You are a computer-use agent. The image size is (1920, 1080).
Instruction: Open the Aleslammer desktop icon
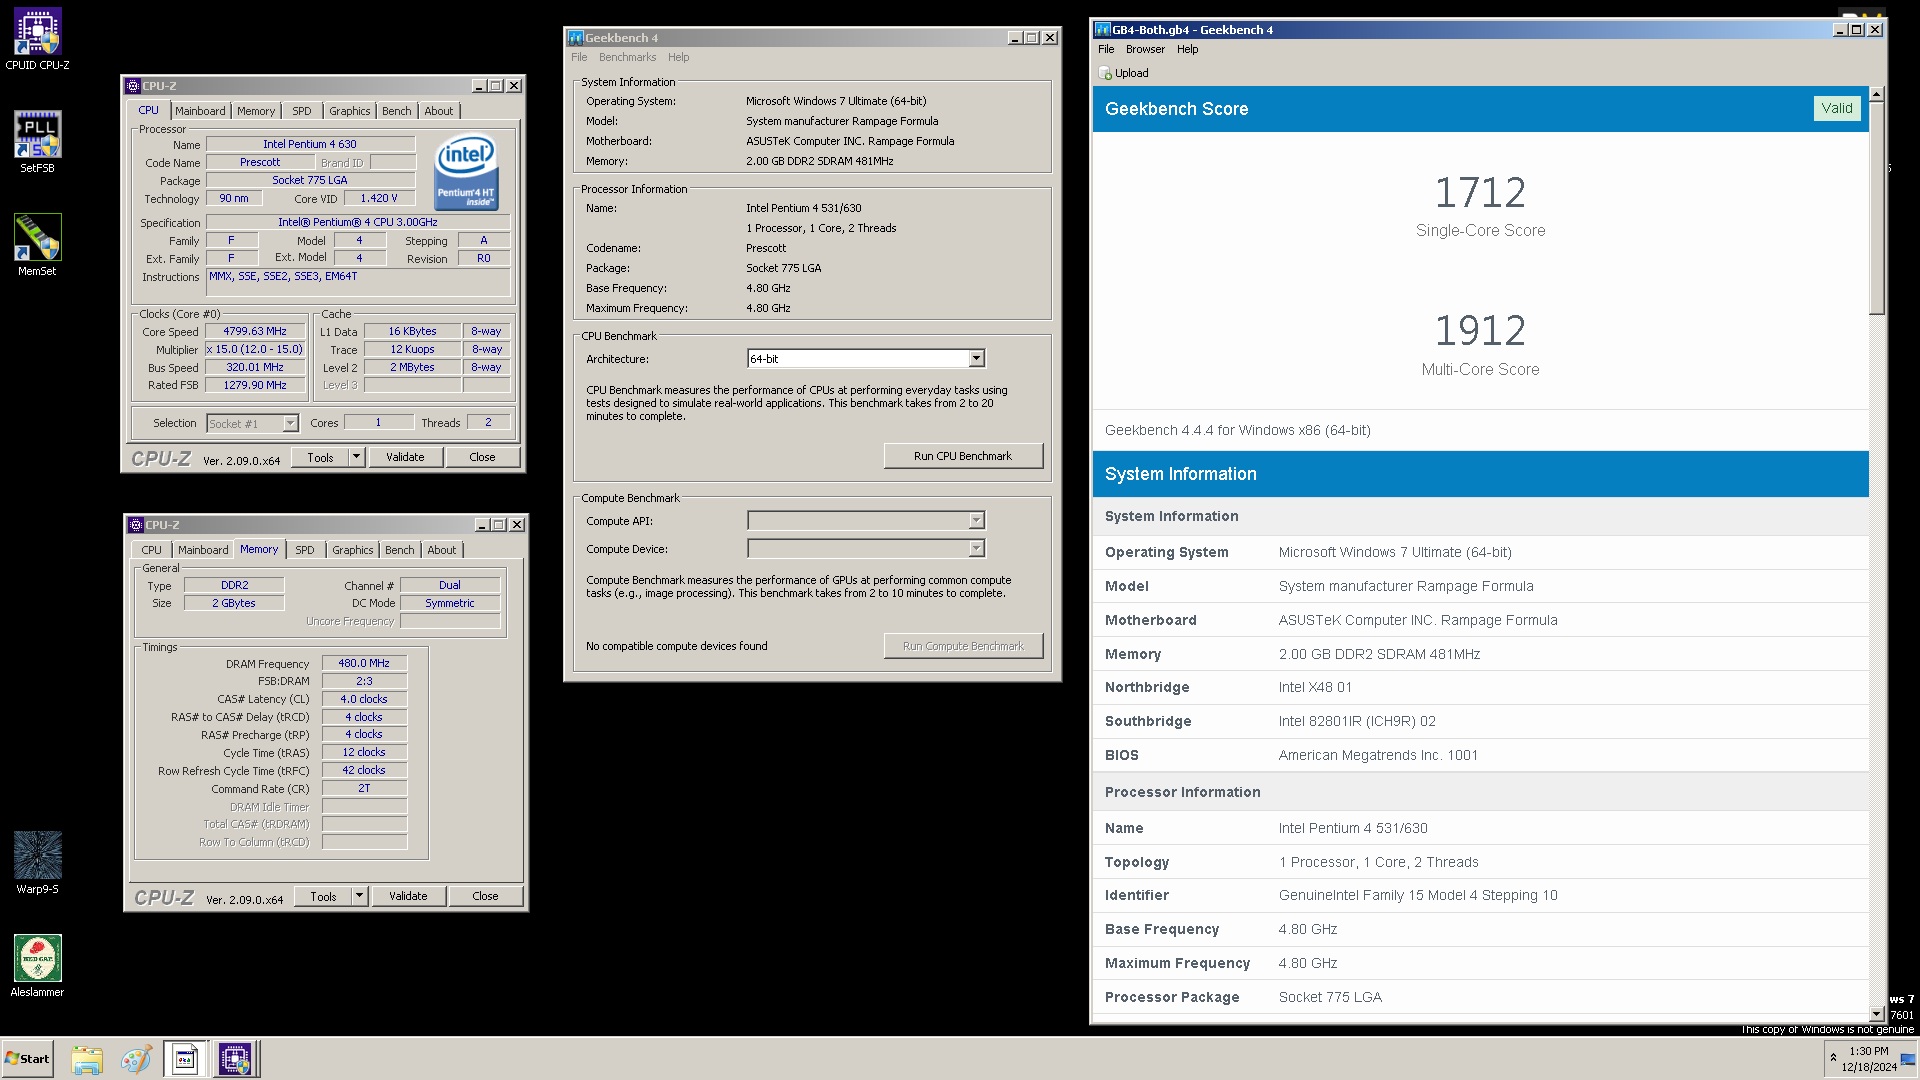[37, 965]
